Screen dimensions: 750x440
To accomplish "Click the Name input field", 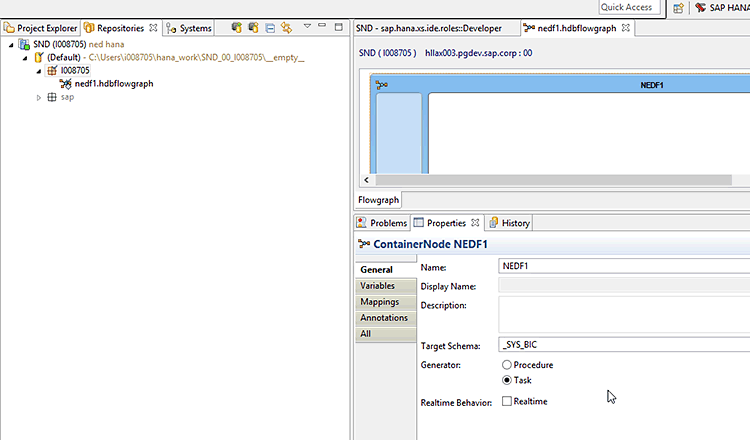I will (x=624, y=266).
